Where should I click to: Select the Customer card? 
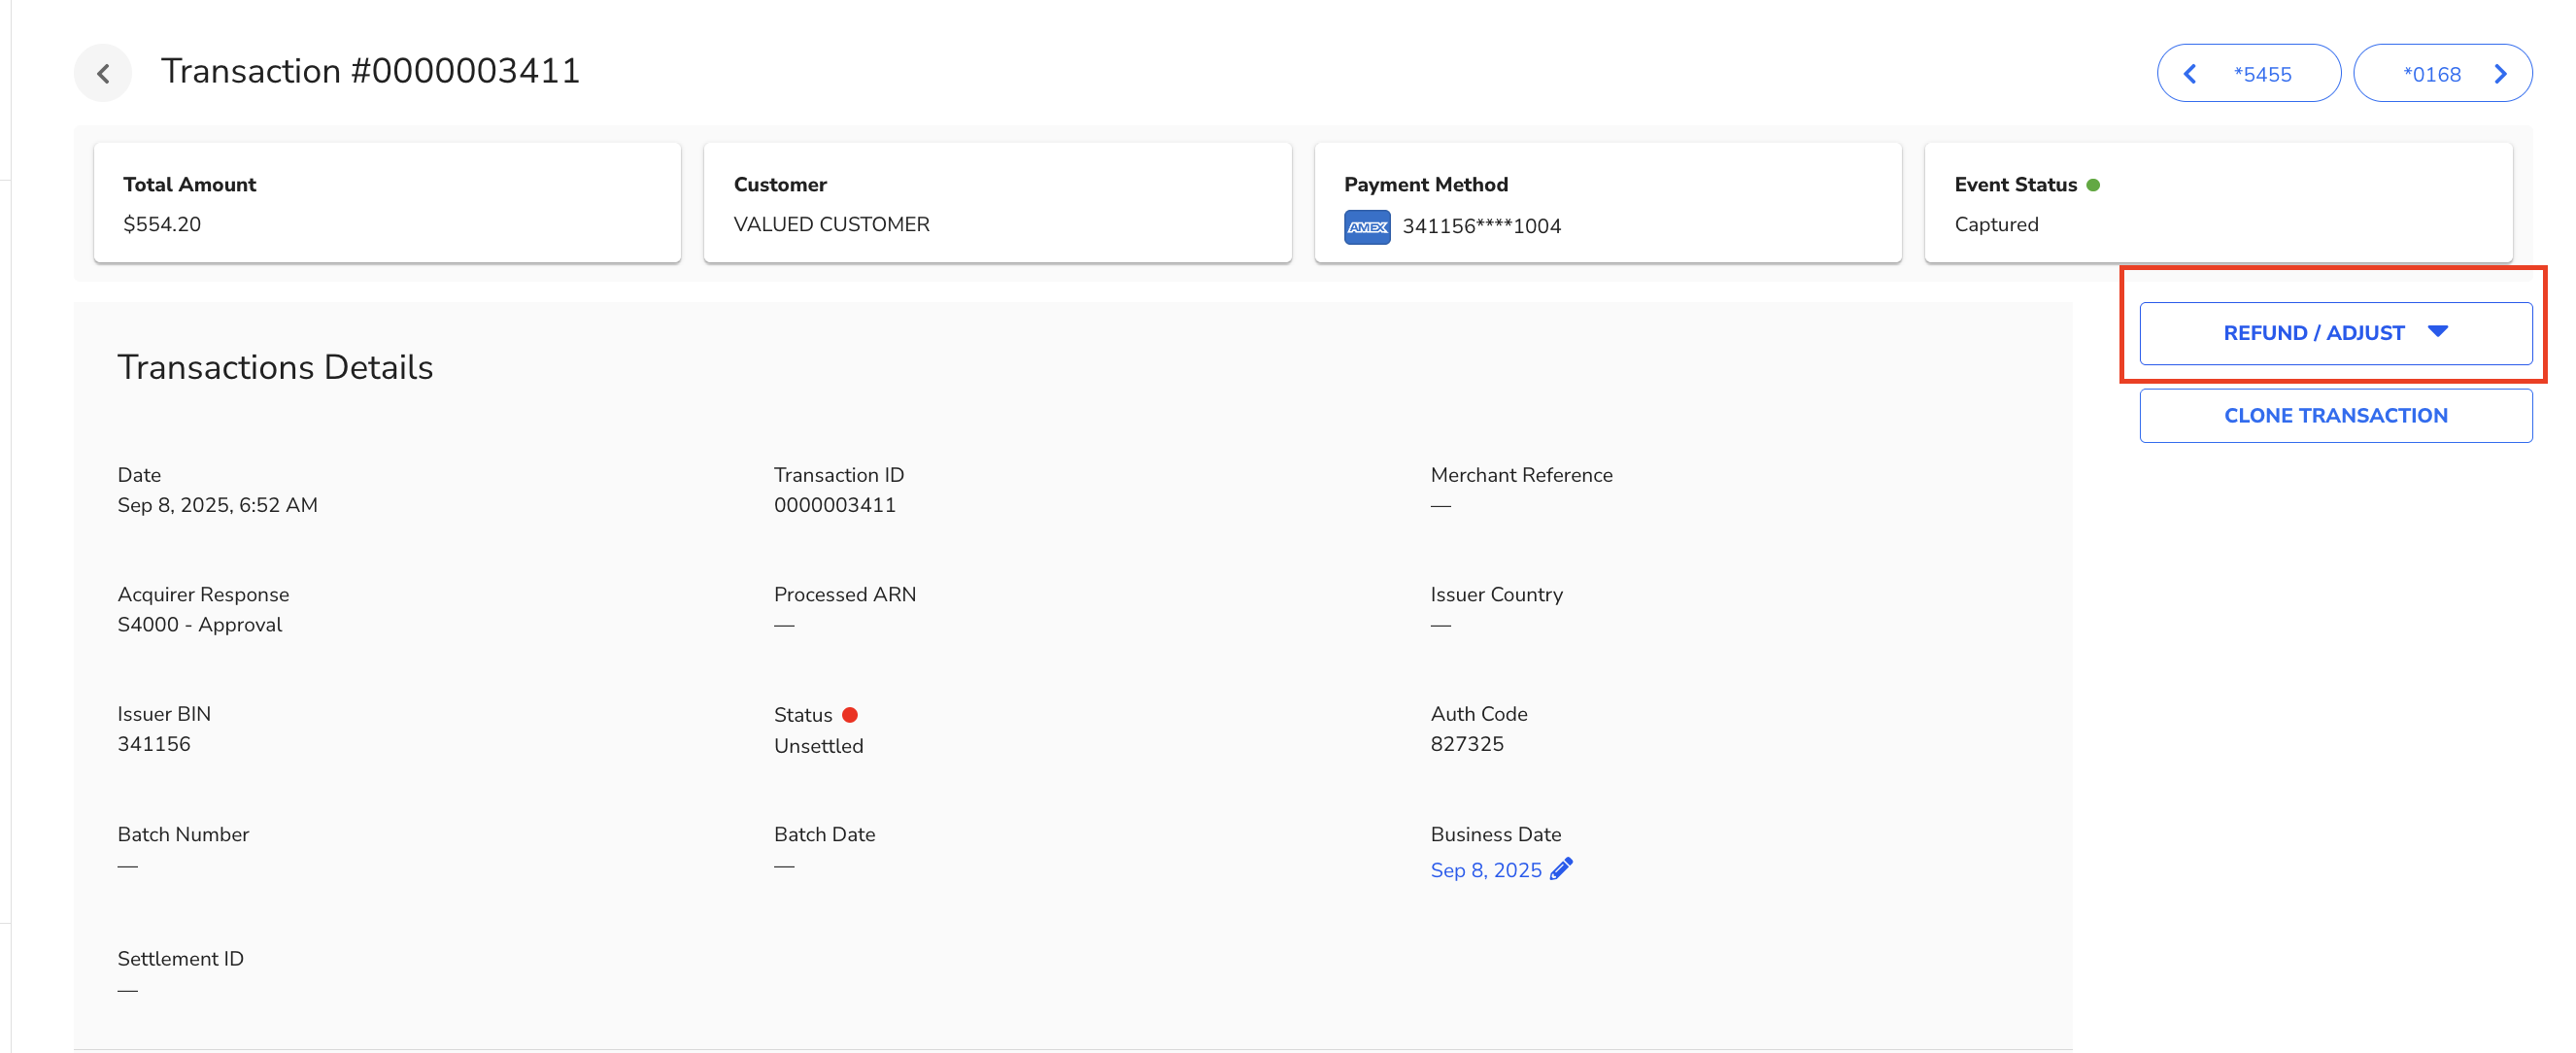[996, 203]
